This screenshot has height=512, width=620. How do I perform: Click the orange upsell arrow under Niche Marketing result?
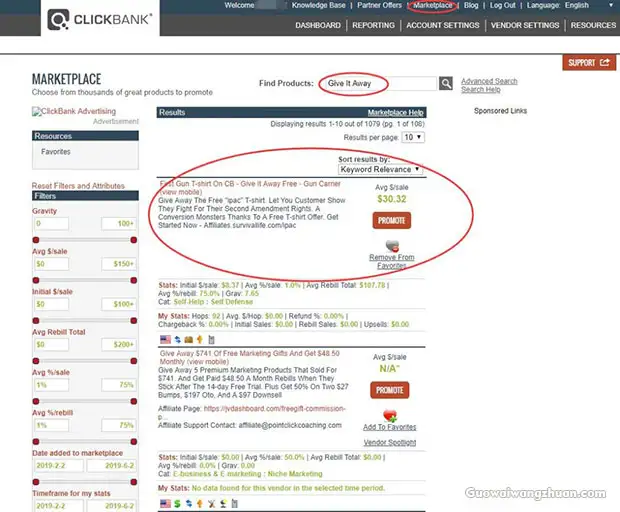[200, 503]
